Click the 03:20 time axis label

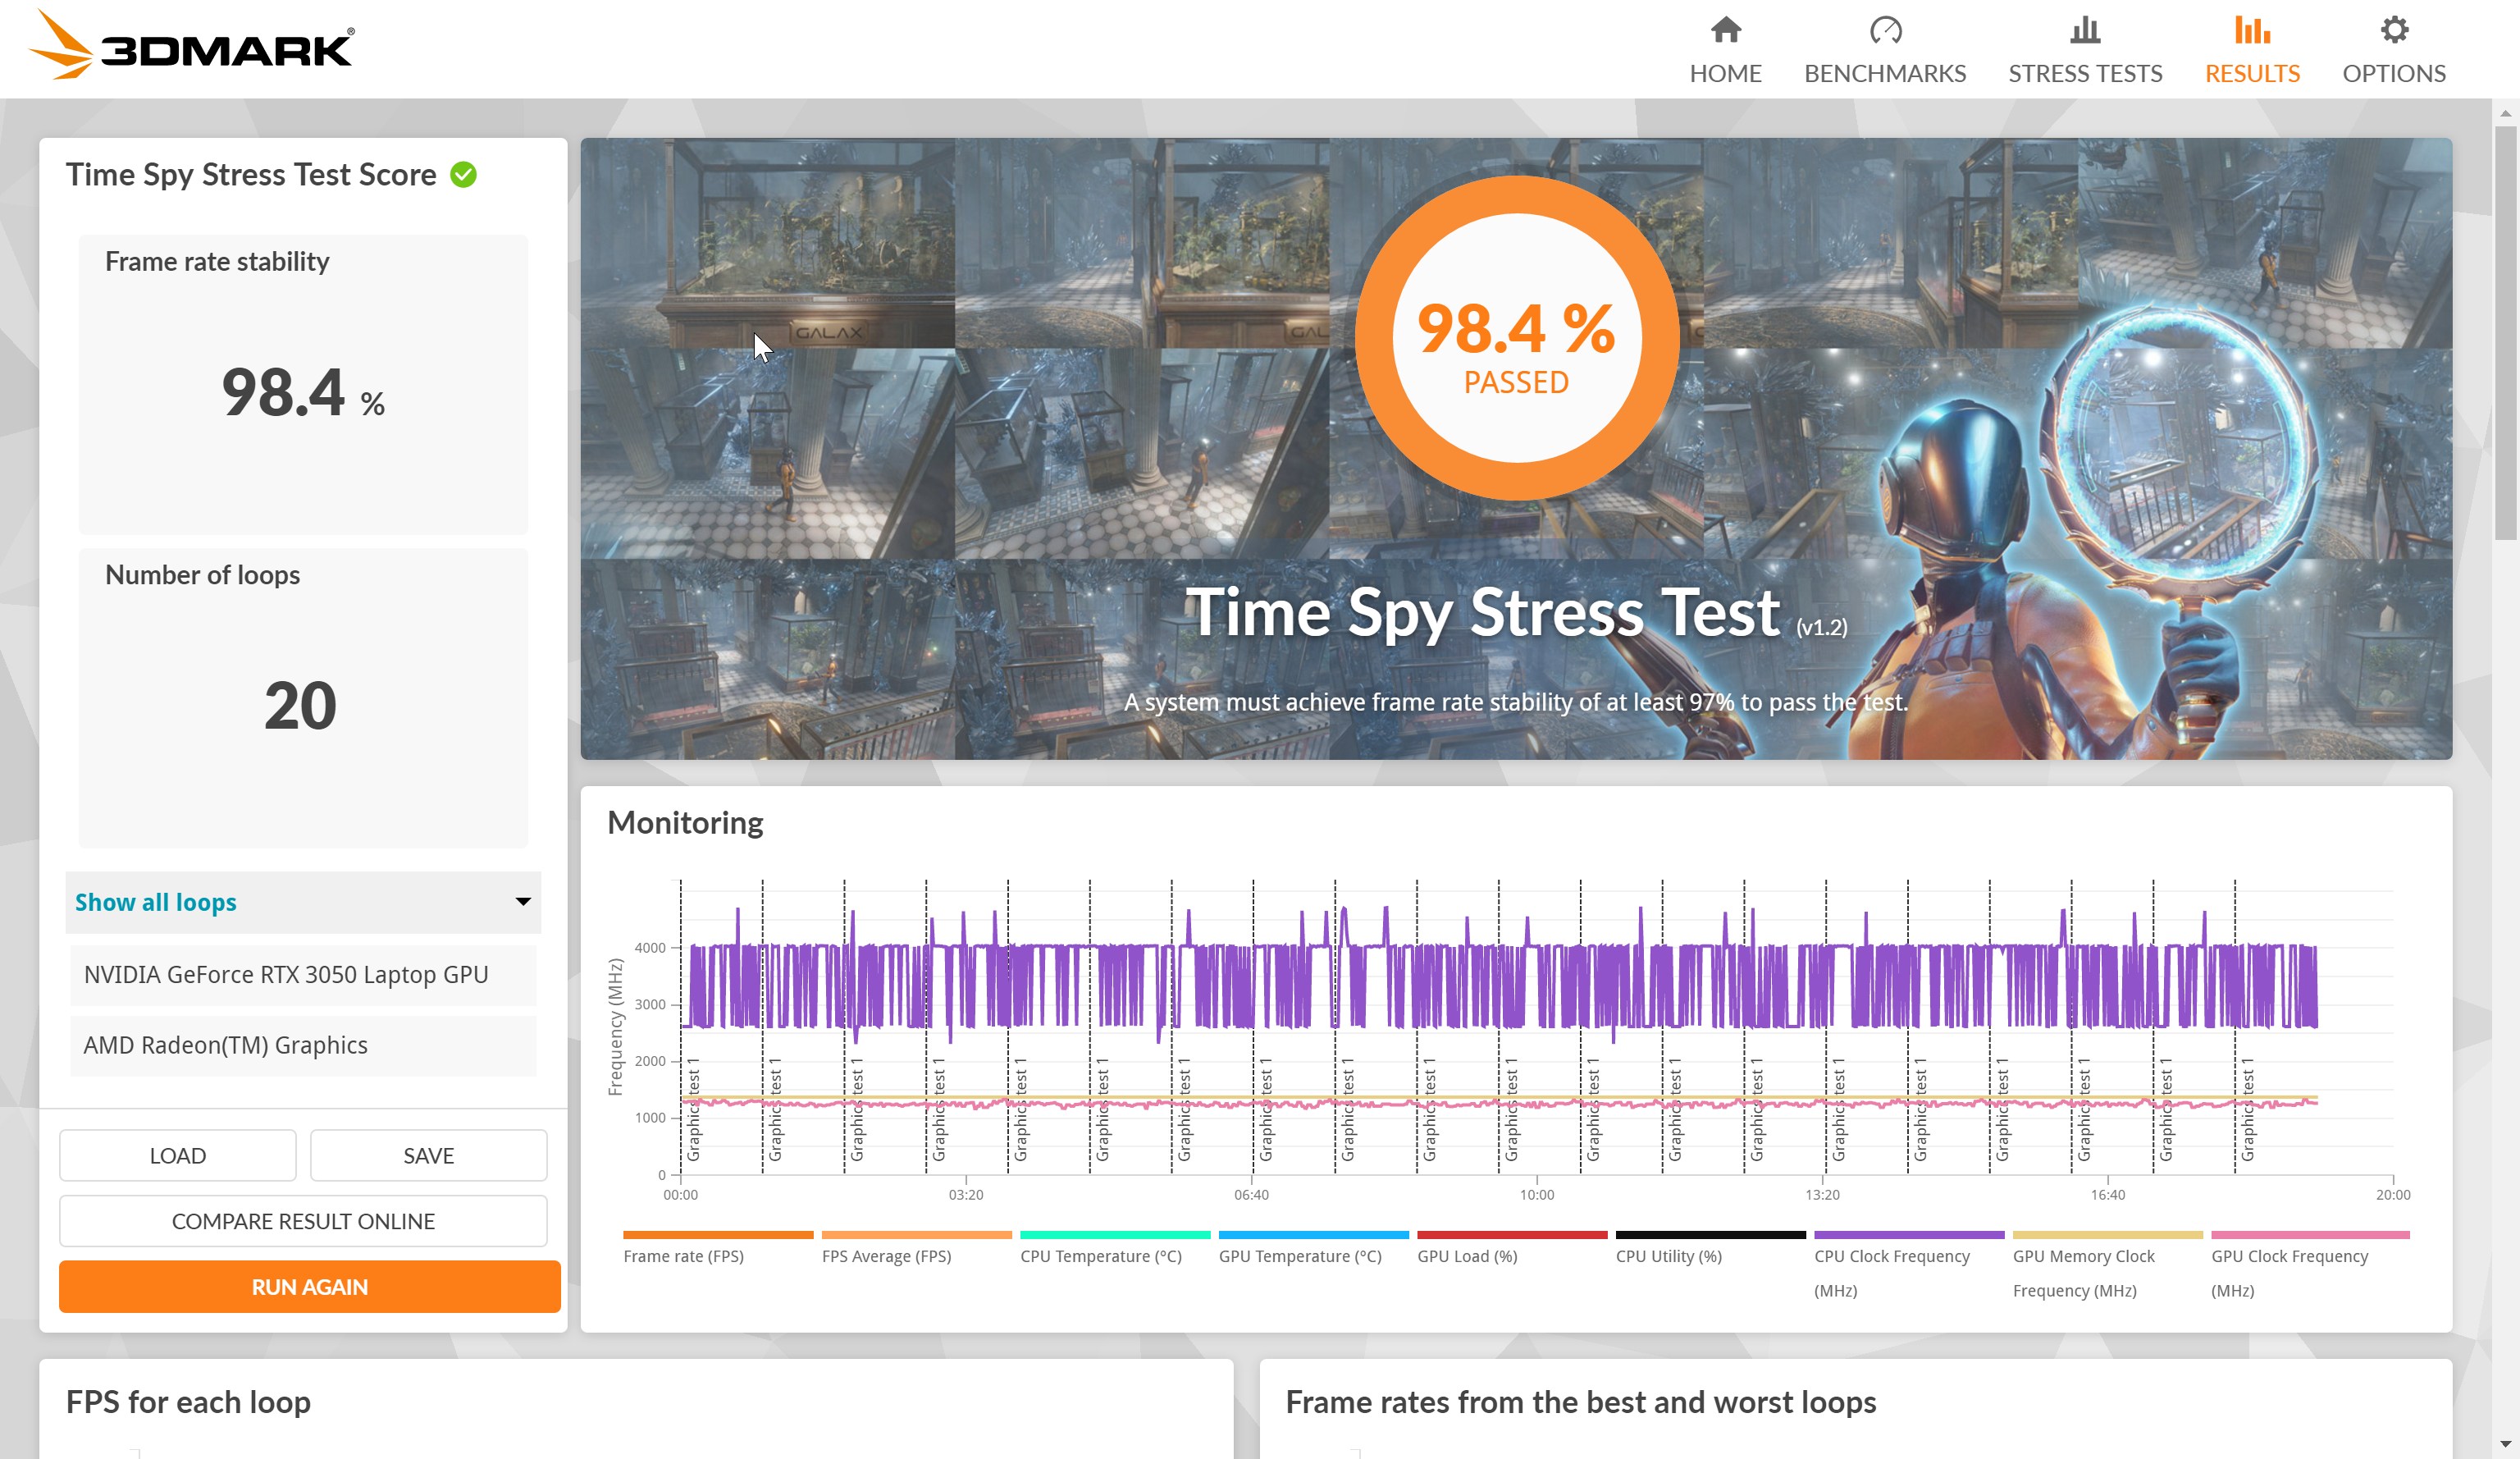(966, 1195)
